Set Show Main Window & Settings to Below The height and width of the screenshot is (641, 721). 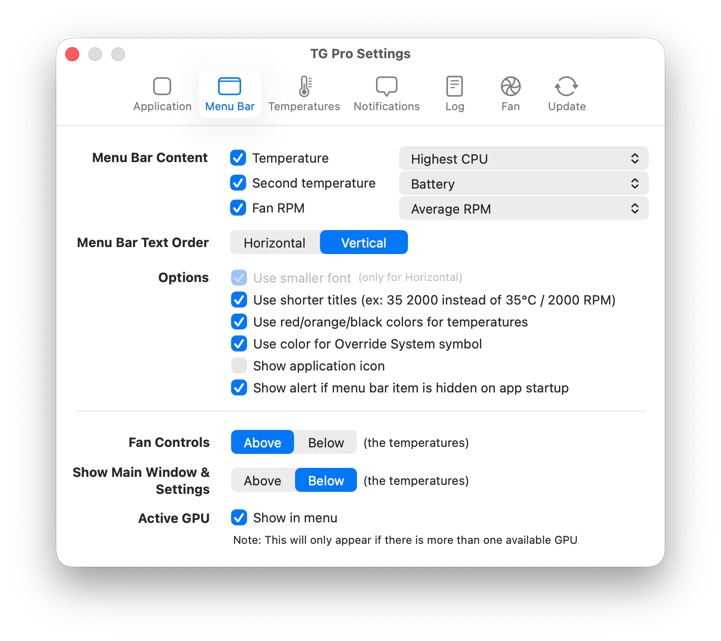click(326, 480)
